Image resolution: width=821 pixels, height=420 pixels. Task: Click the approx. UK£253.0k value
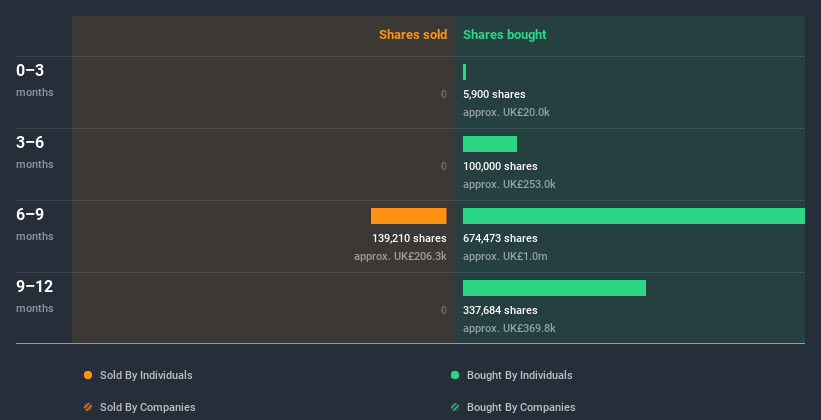[509, 184]
